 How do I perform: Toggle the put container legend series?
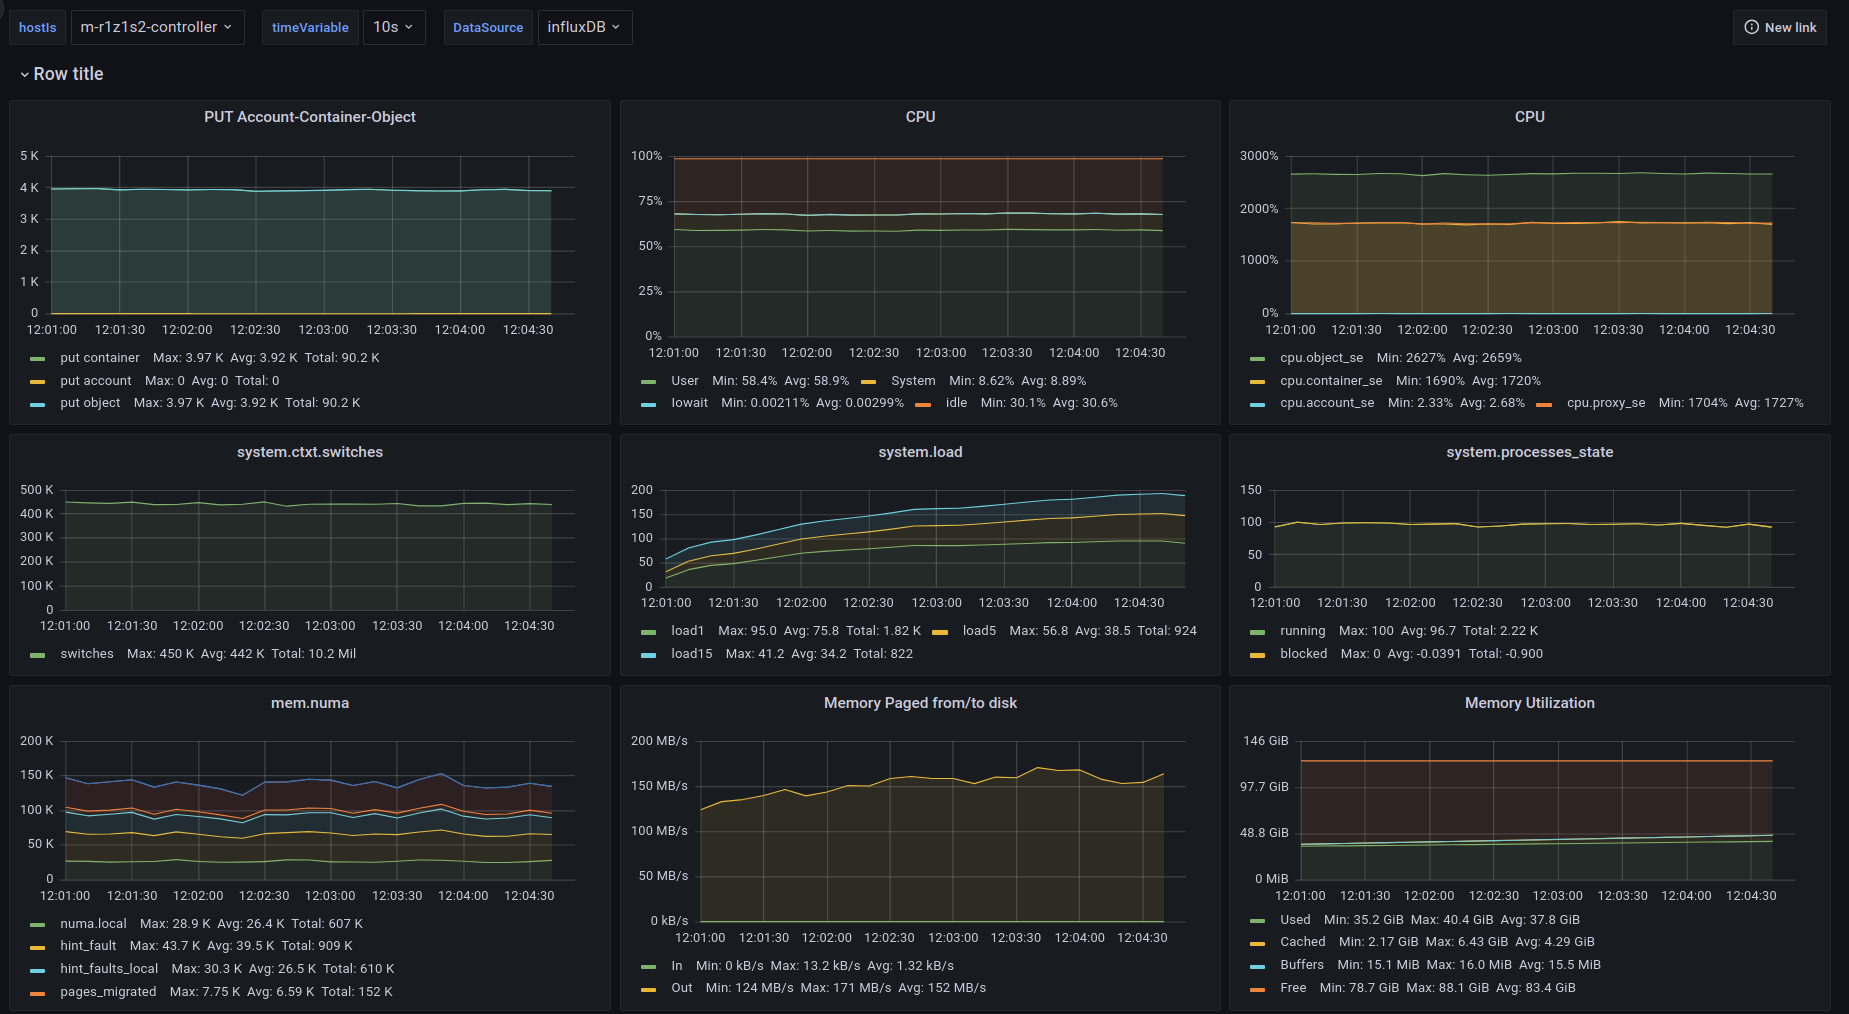coord(99,358)
